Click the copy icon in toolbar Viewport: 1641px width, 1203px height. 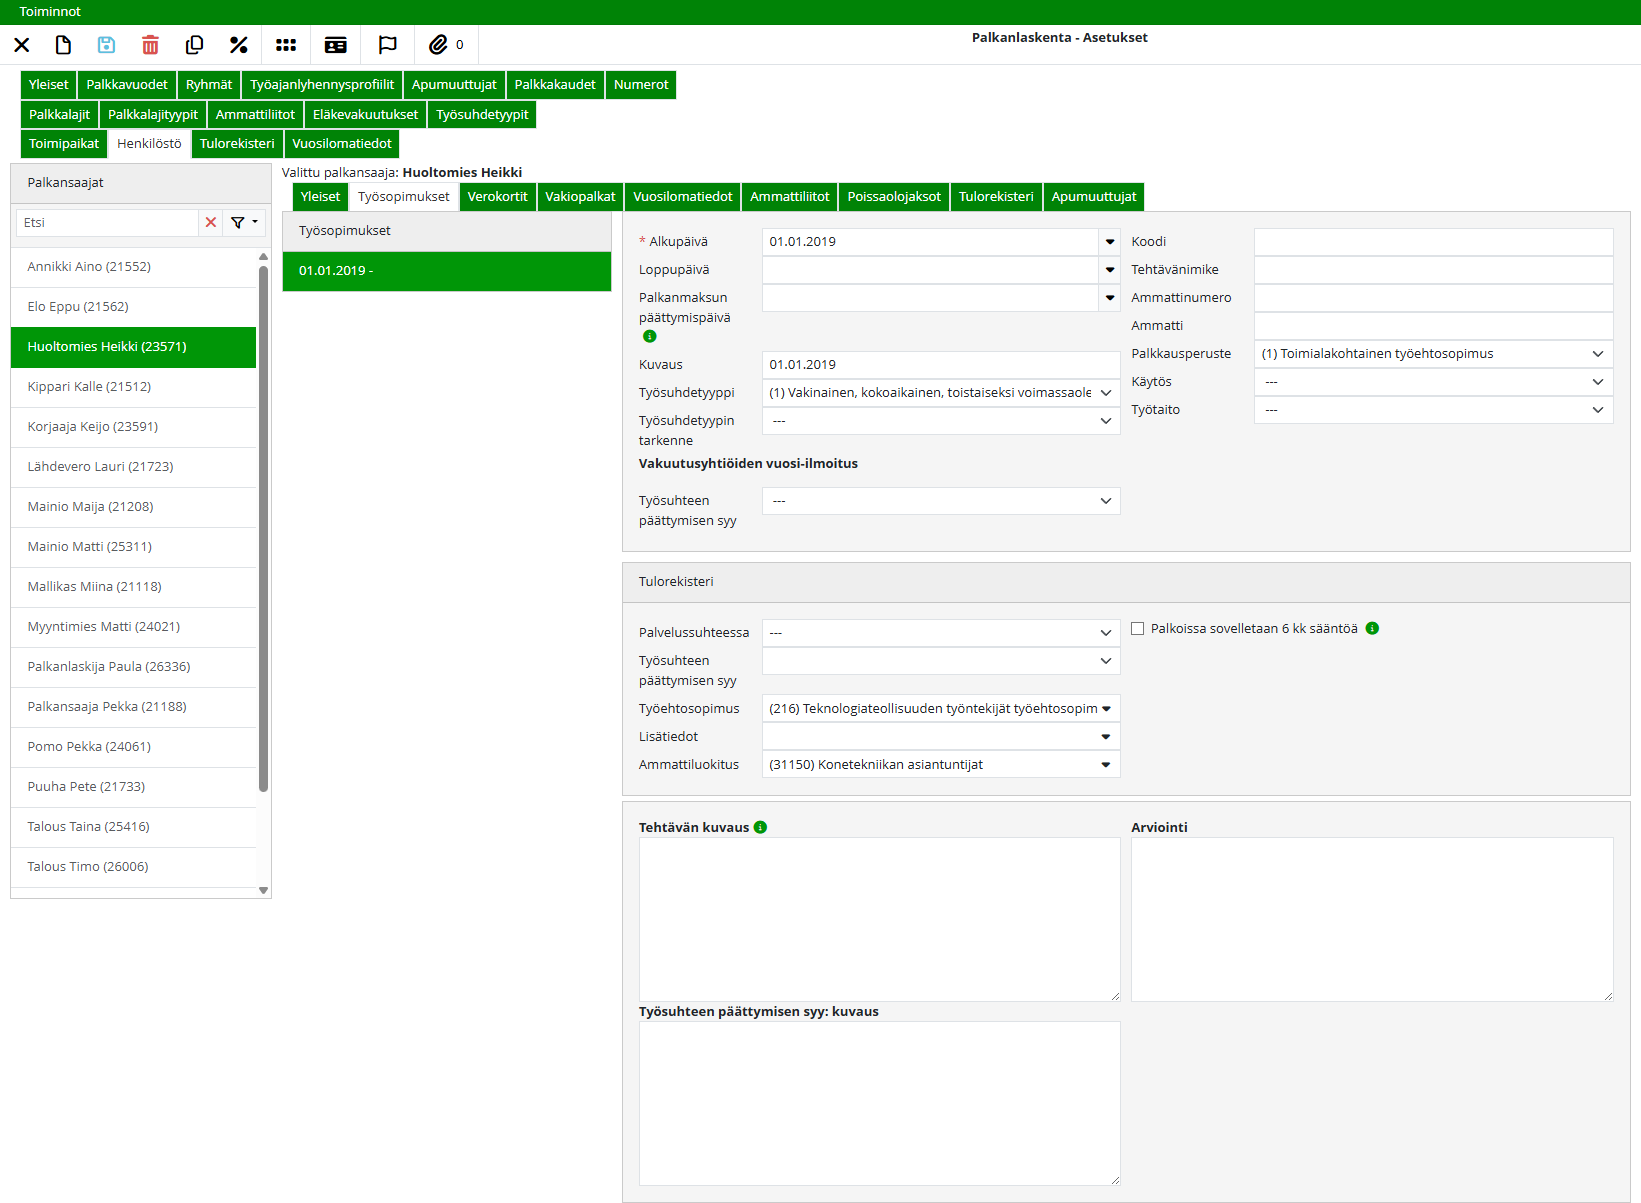[x=194, y=45]
